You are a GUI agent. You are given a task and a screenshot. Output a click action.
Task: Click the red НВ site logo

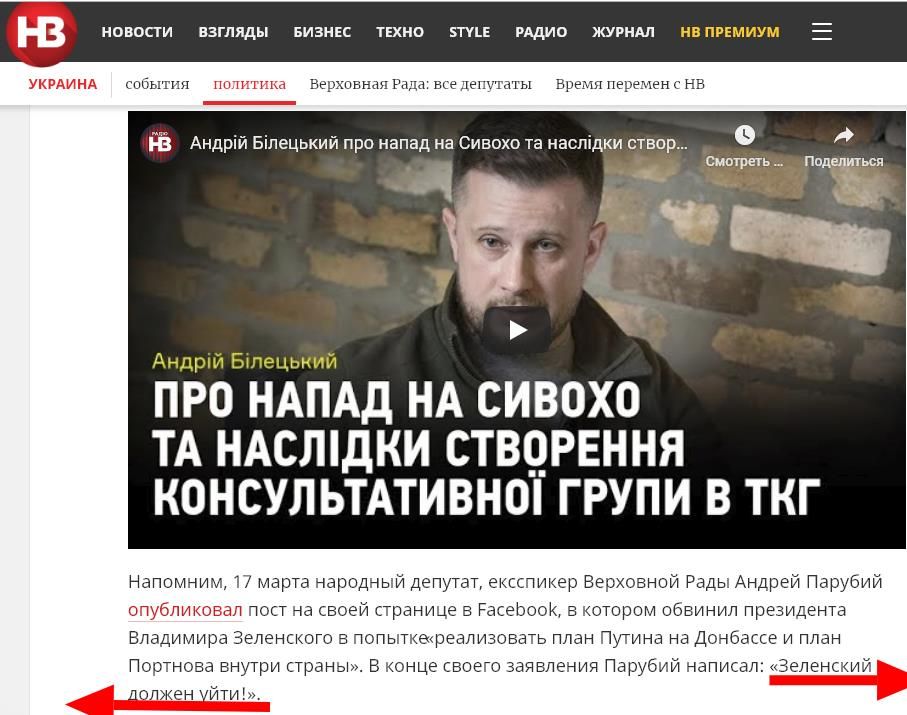pyautogui.click(x=41, y=32)
